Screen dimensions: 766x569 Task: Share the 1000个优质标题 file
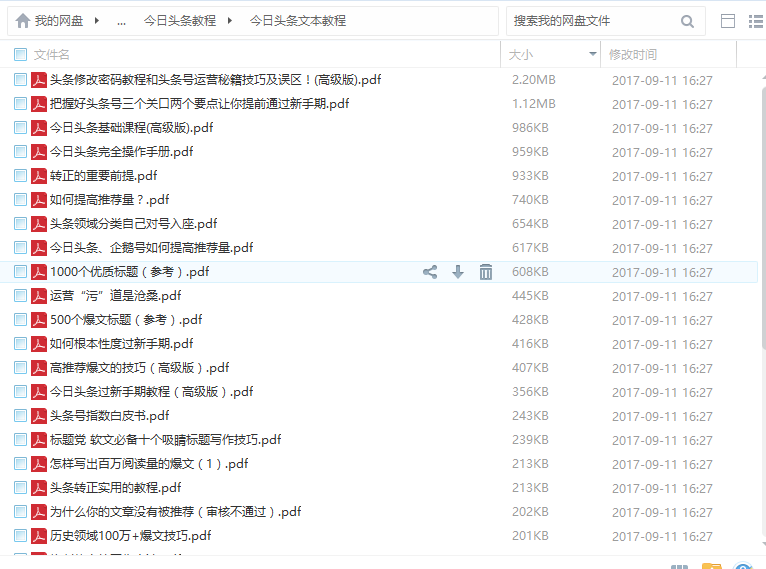[x=430, y=272]
